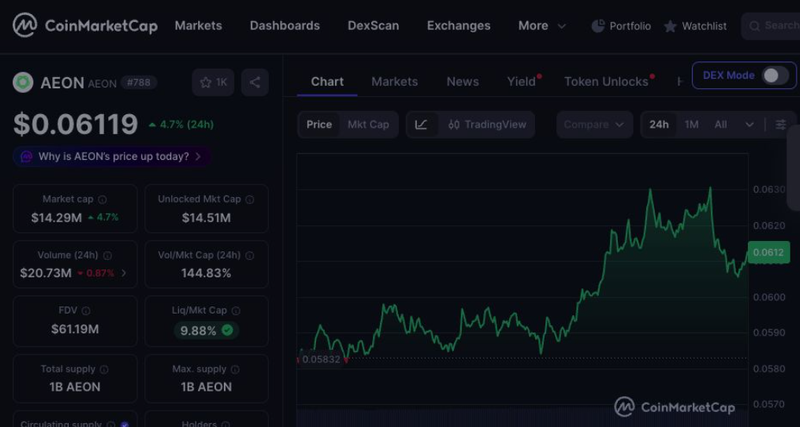800x427 pixels.
Task: Open chart settings sliders icon
Action: tap(781, 124)
